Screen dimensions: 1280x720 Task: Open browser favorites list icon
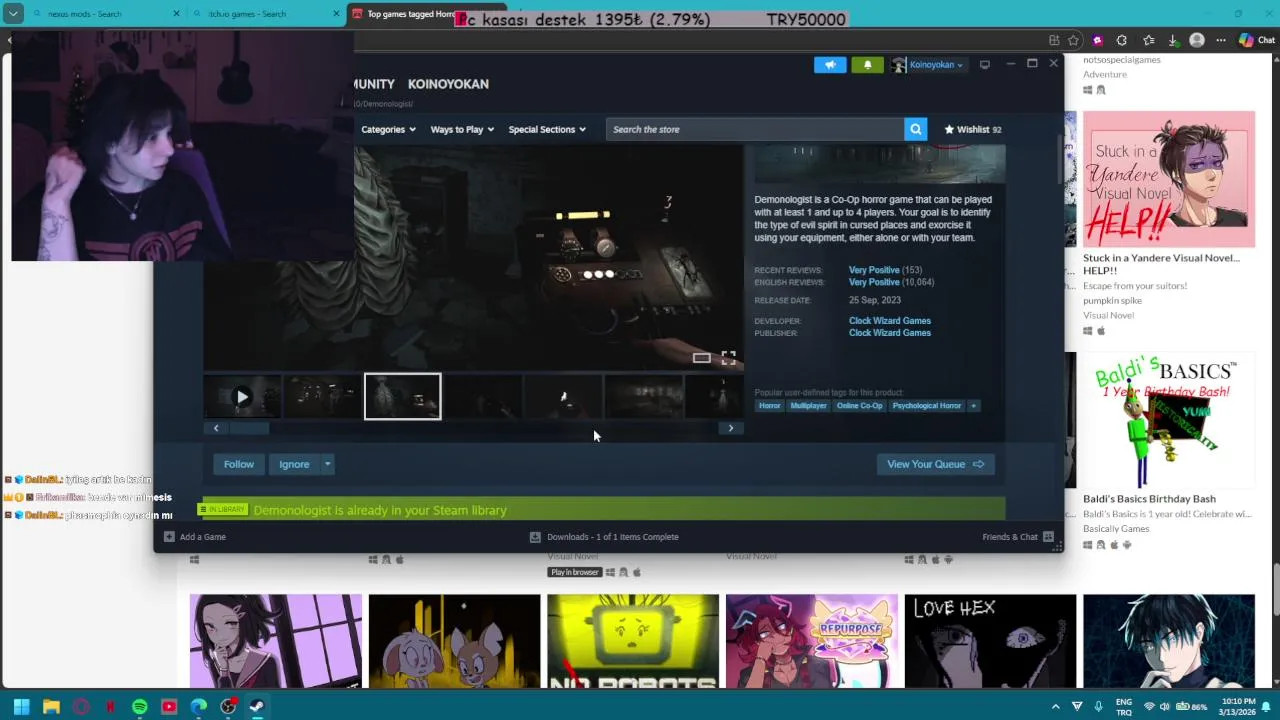point(1148,40)
